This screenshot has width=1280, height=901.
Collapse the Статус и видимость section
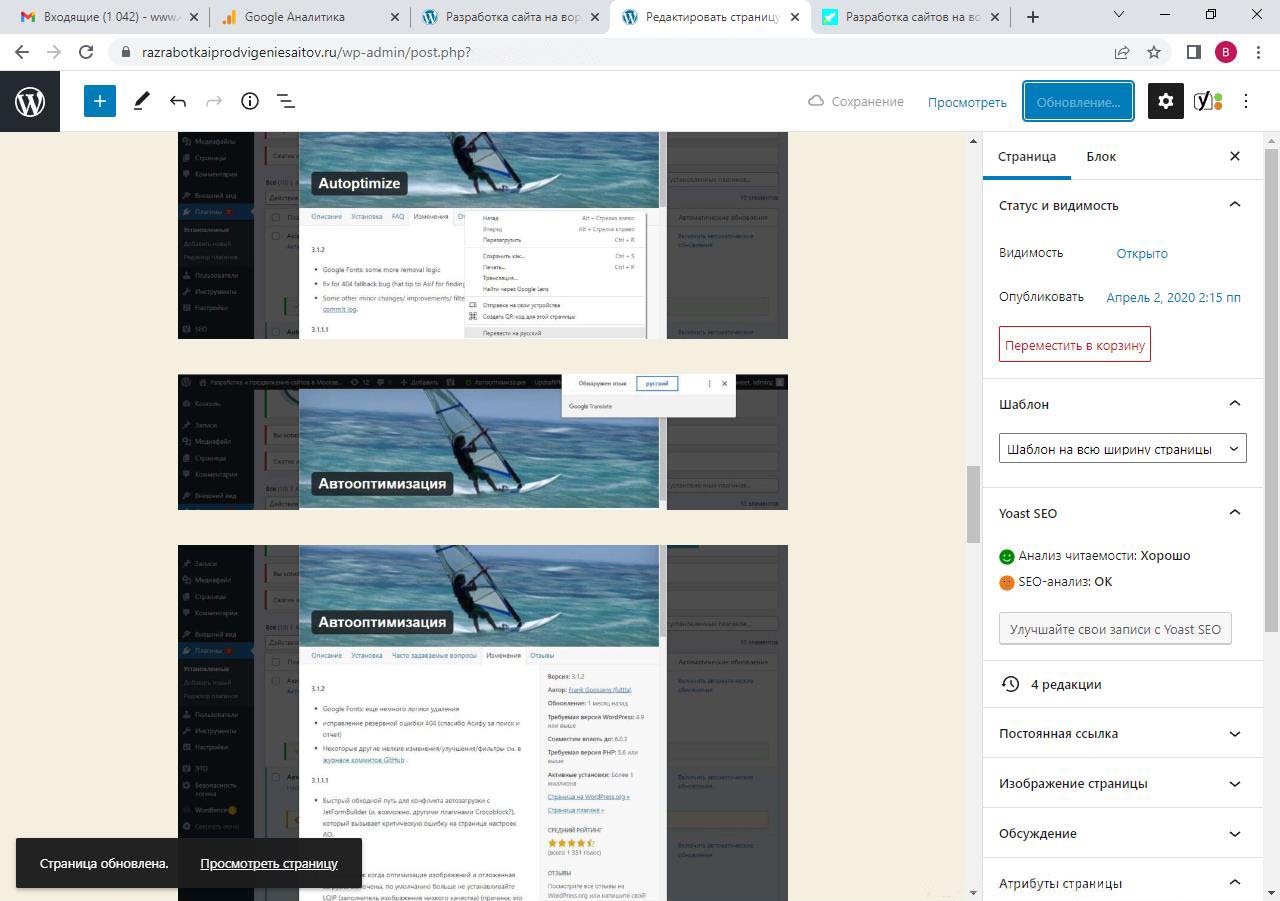(x=1234, y=205)
